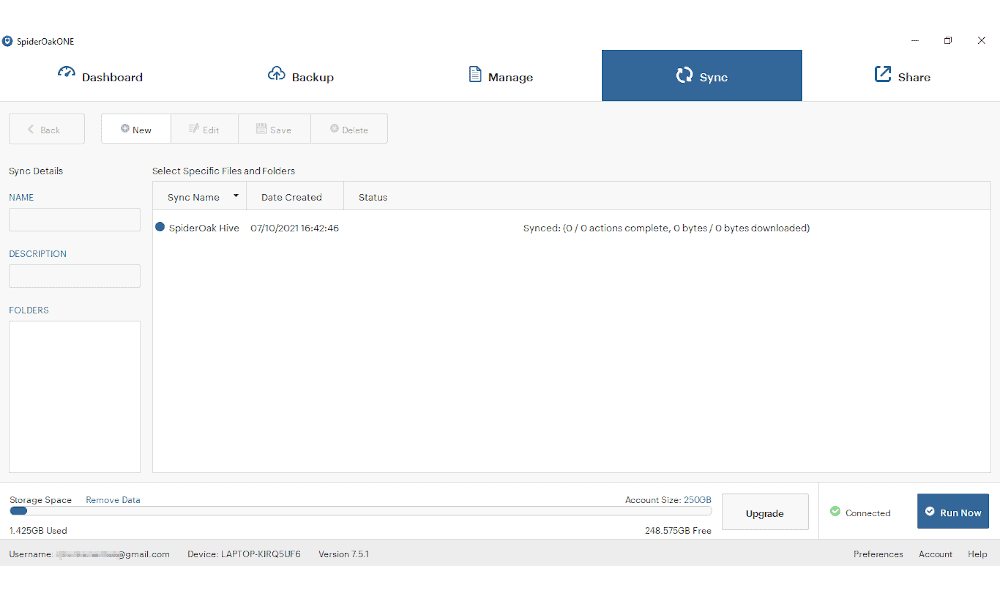Select the SpiderOak Hive sync row

[571, 228]
